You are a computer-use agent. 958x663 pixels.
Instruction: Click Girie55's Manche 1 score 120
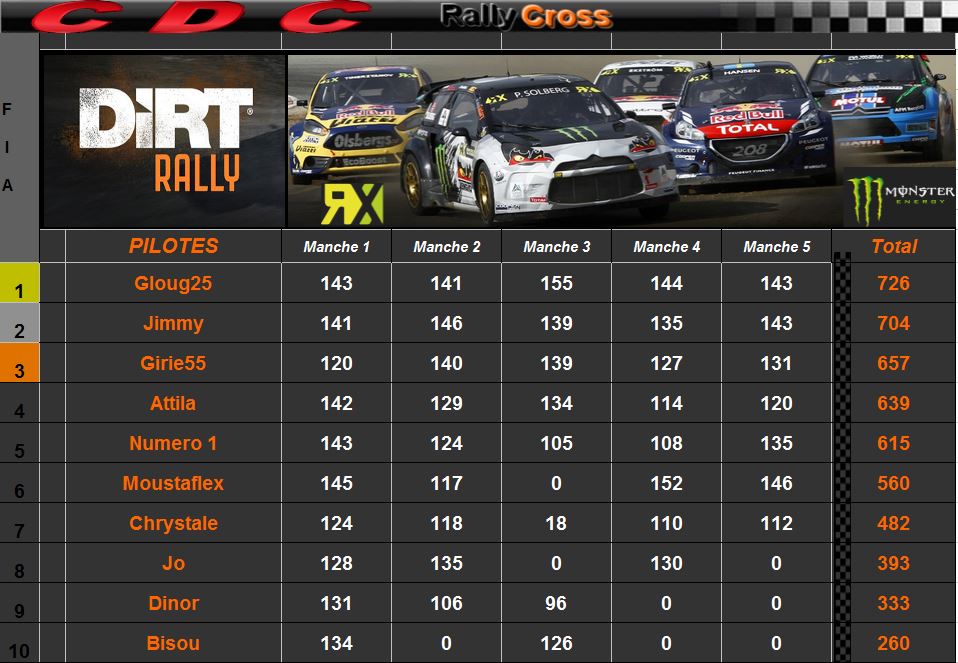click(337, 363)
